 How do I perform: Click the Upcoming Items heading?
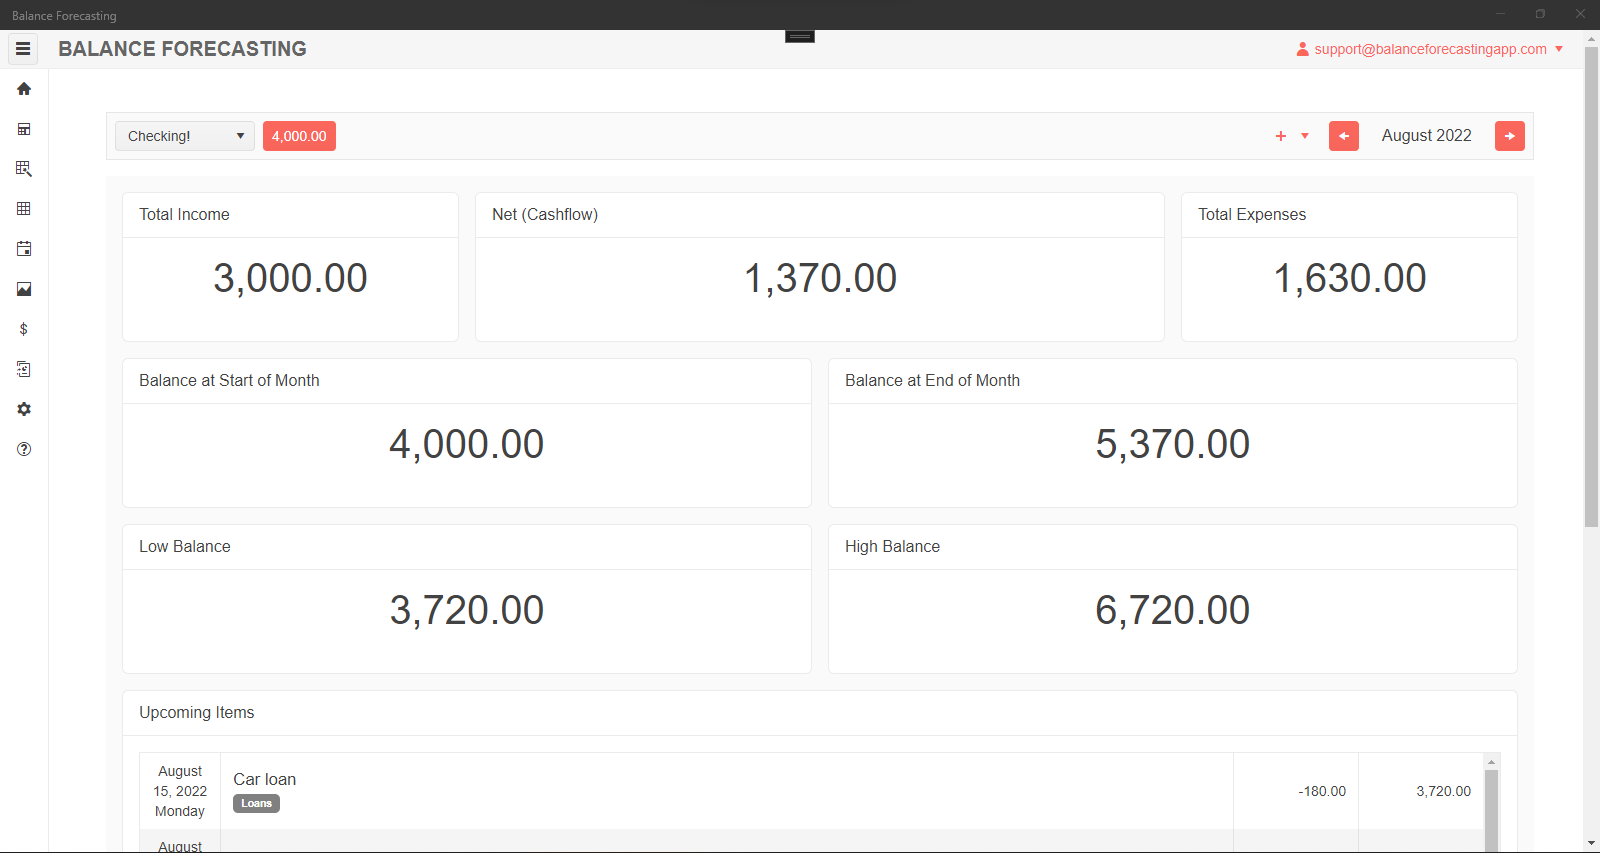pyautogui.click(x=197, y=712)
